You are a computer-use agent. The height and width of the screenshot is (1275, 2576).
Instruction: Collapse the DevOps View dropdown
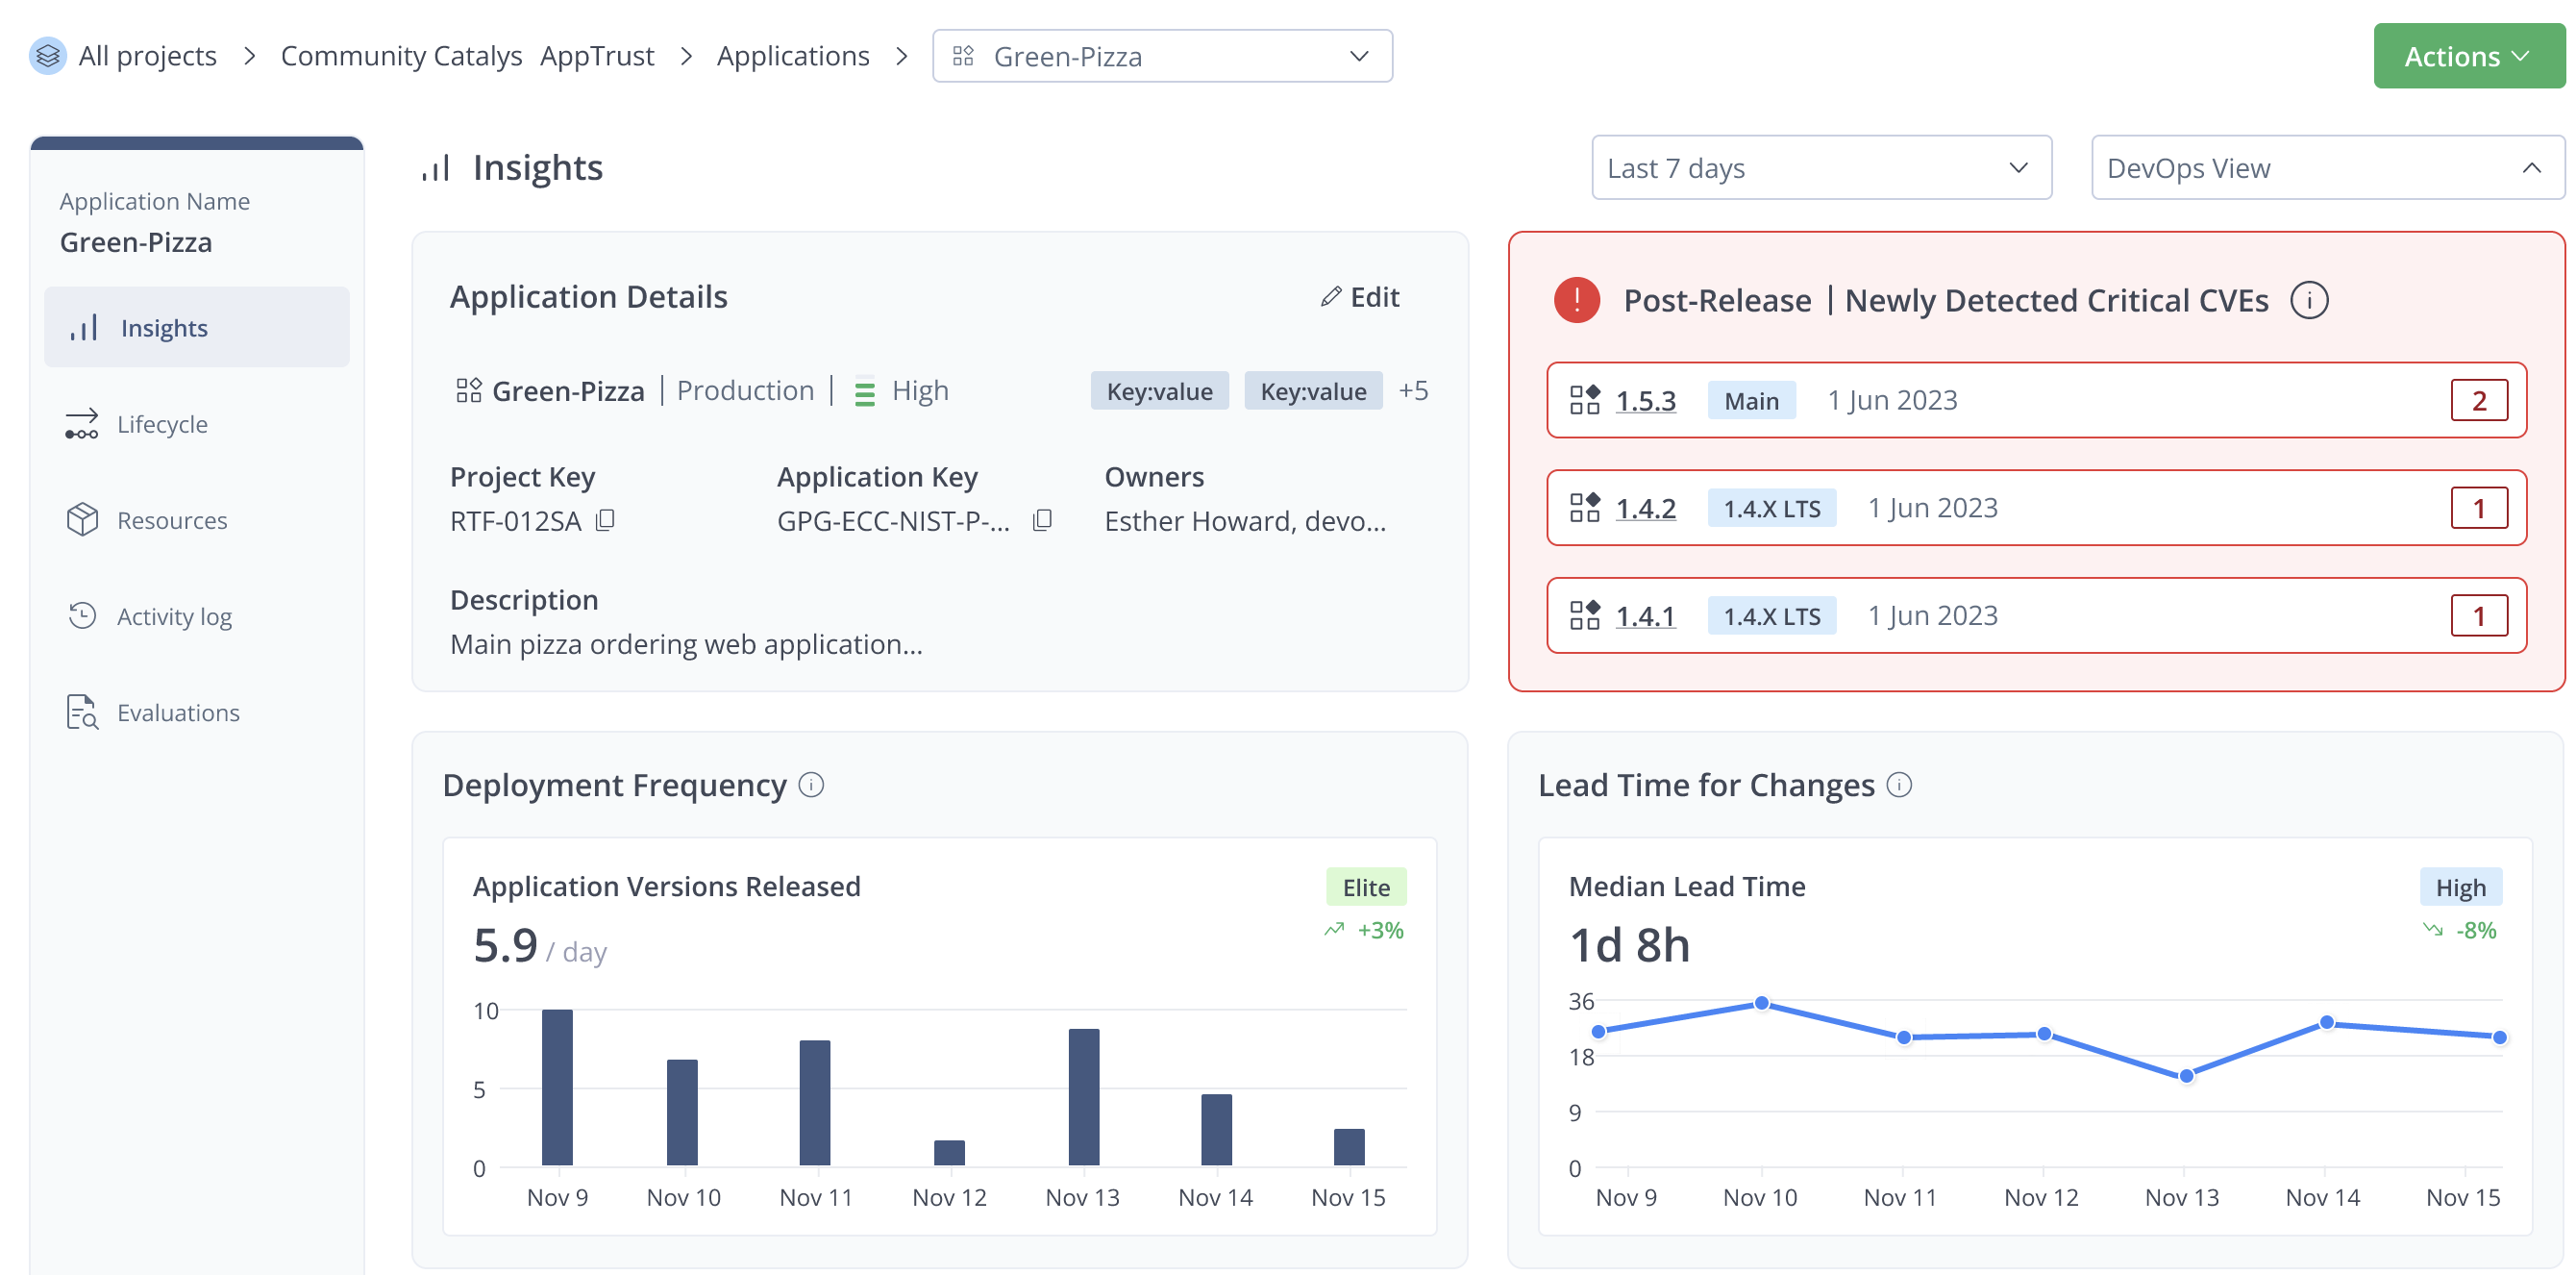point(2327,168)
